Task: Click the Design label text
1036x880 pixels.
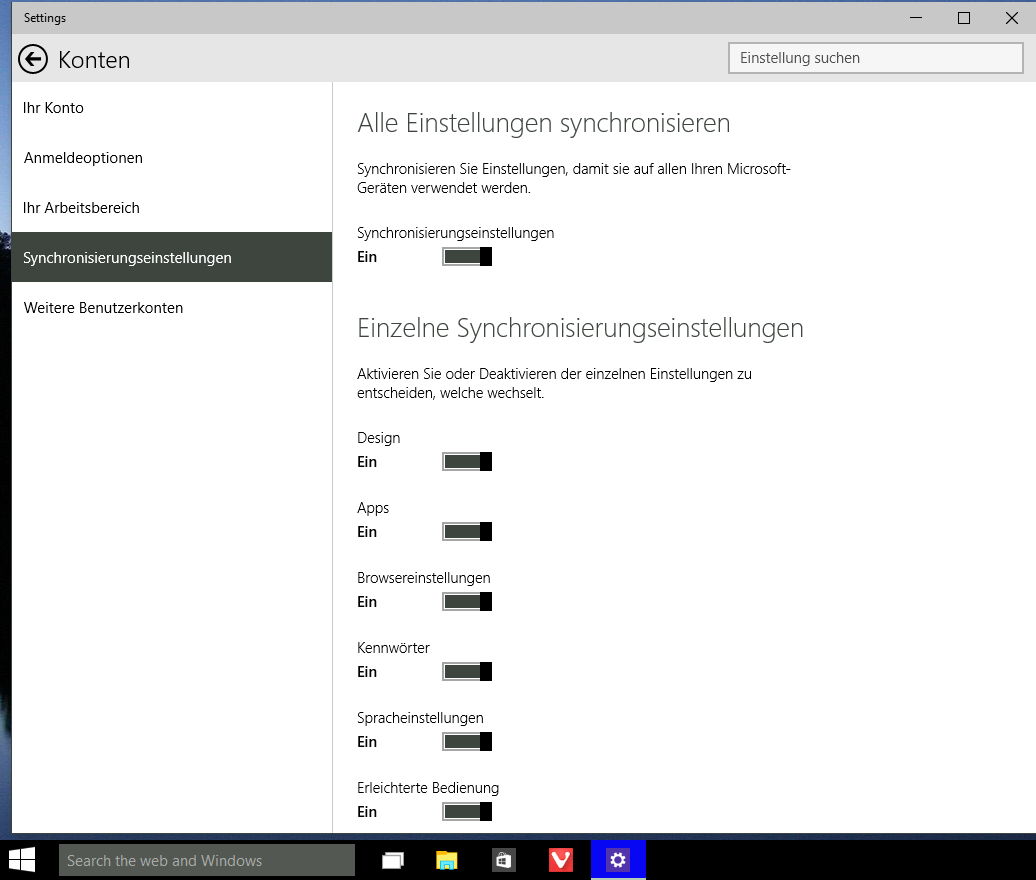Action: 379,438
